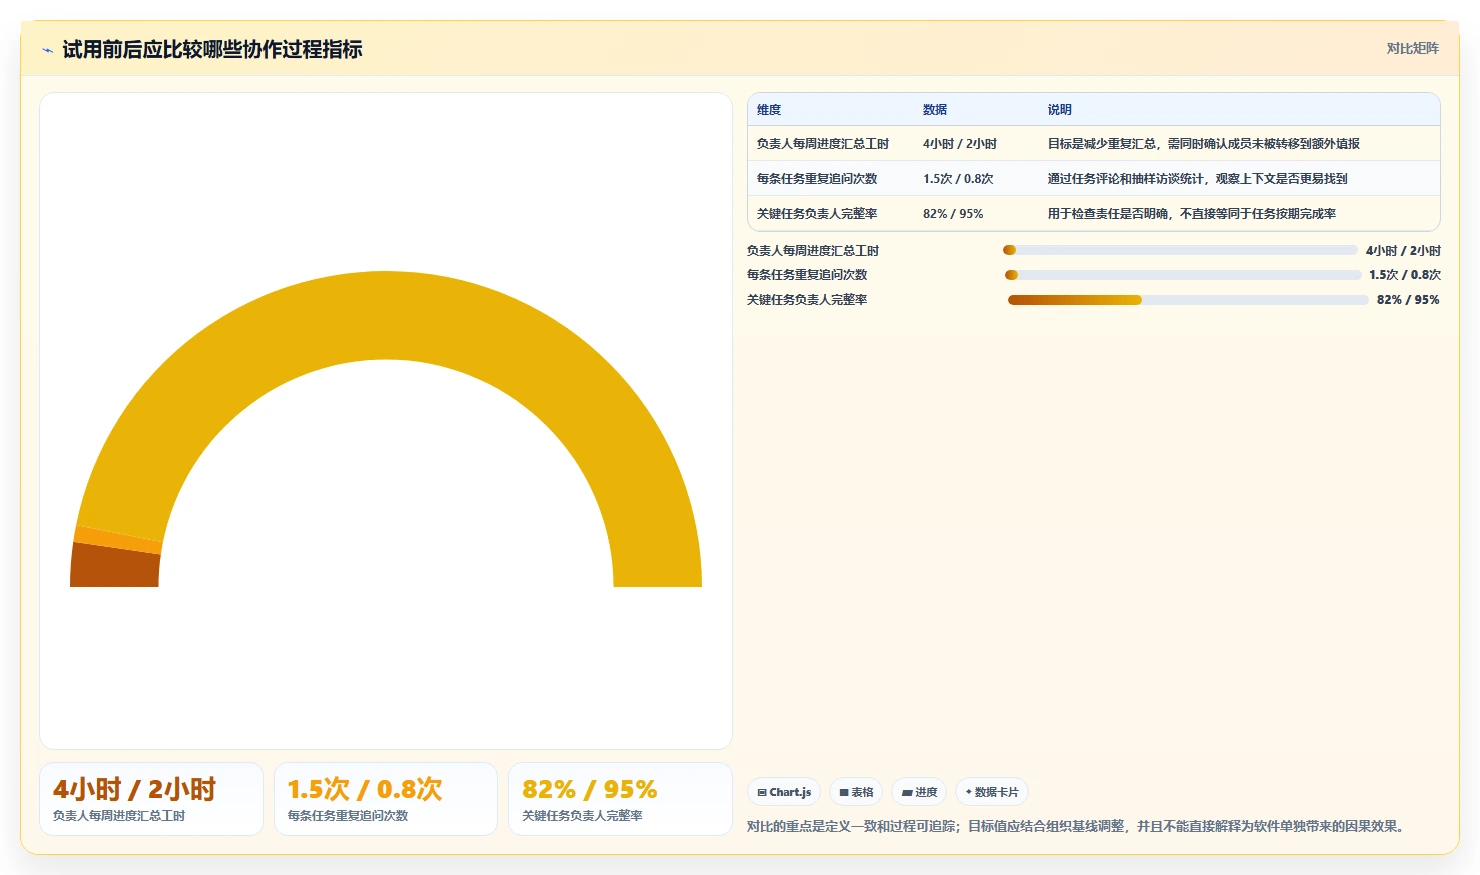Click the large yellow gauge arc segment
1480x875 pixels.
386,316
